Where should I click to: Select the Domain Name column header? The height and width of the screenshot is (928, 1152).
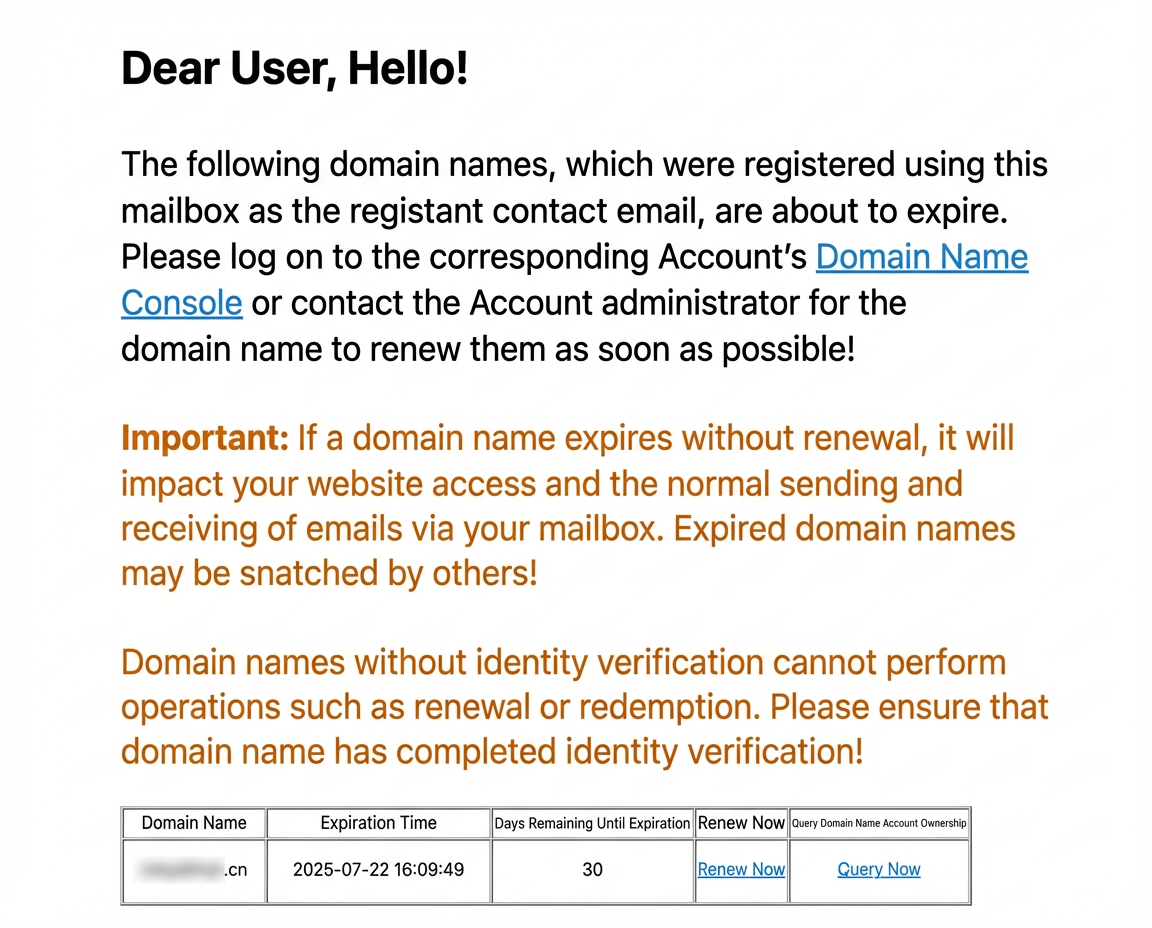click(194, 823)
